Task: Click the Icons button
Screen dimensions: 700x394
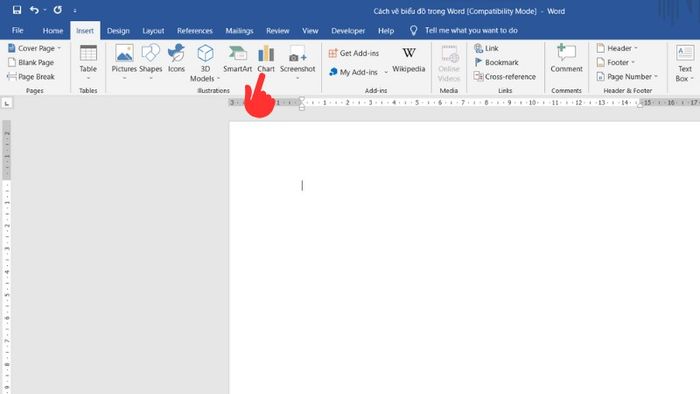Action: pyautogui.click(x=176, y=58)
